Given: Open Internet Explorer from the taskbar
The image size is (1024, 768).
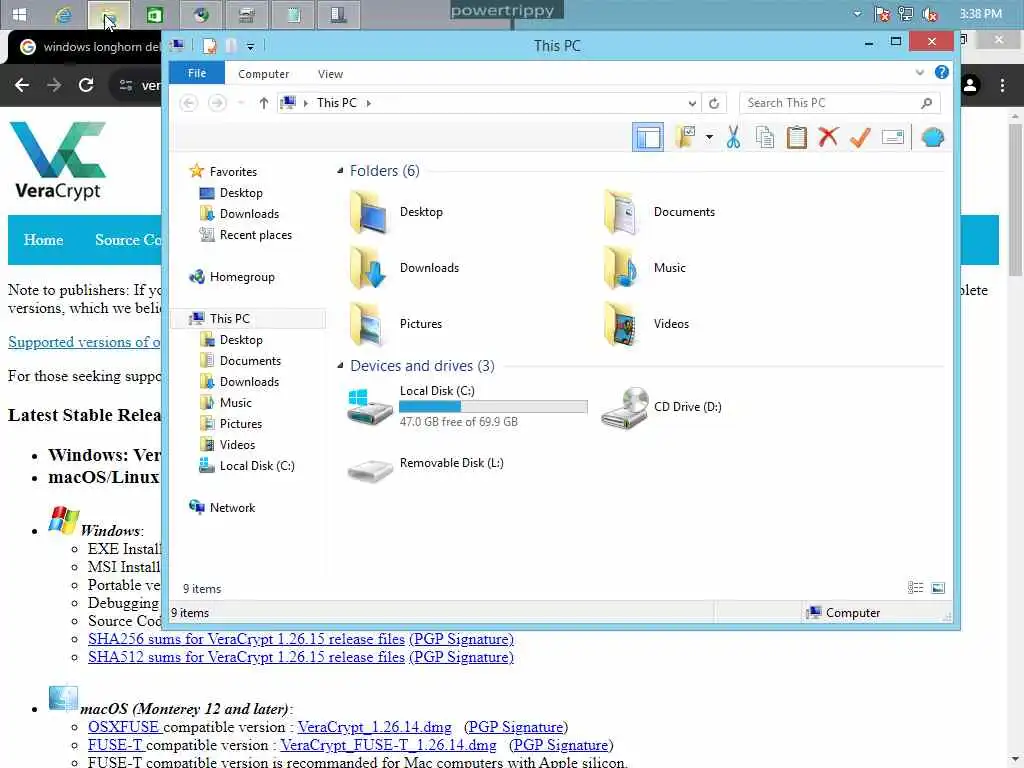Looking at the screenshot, I should (63, 15).
